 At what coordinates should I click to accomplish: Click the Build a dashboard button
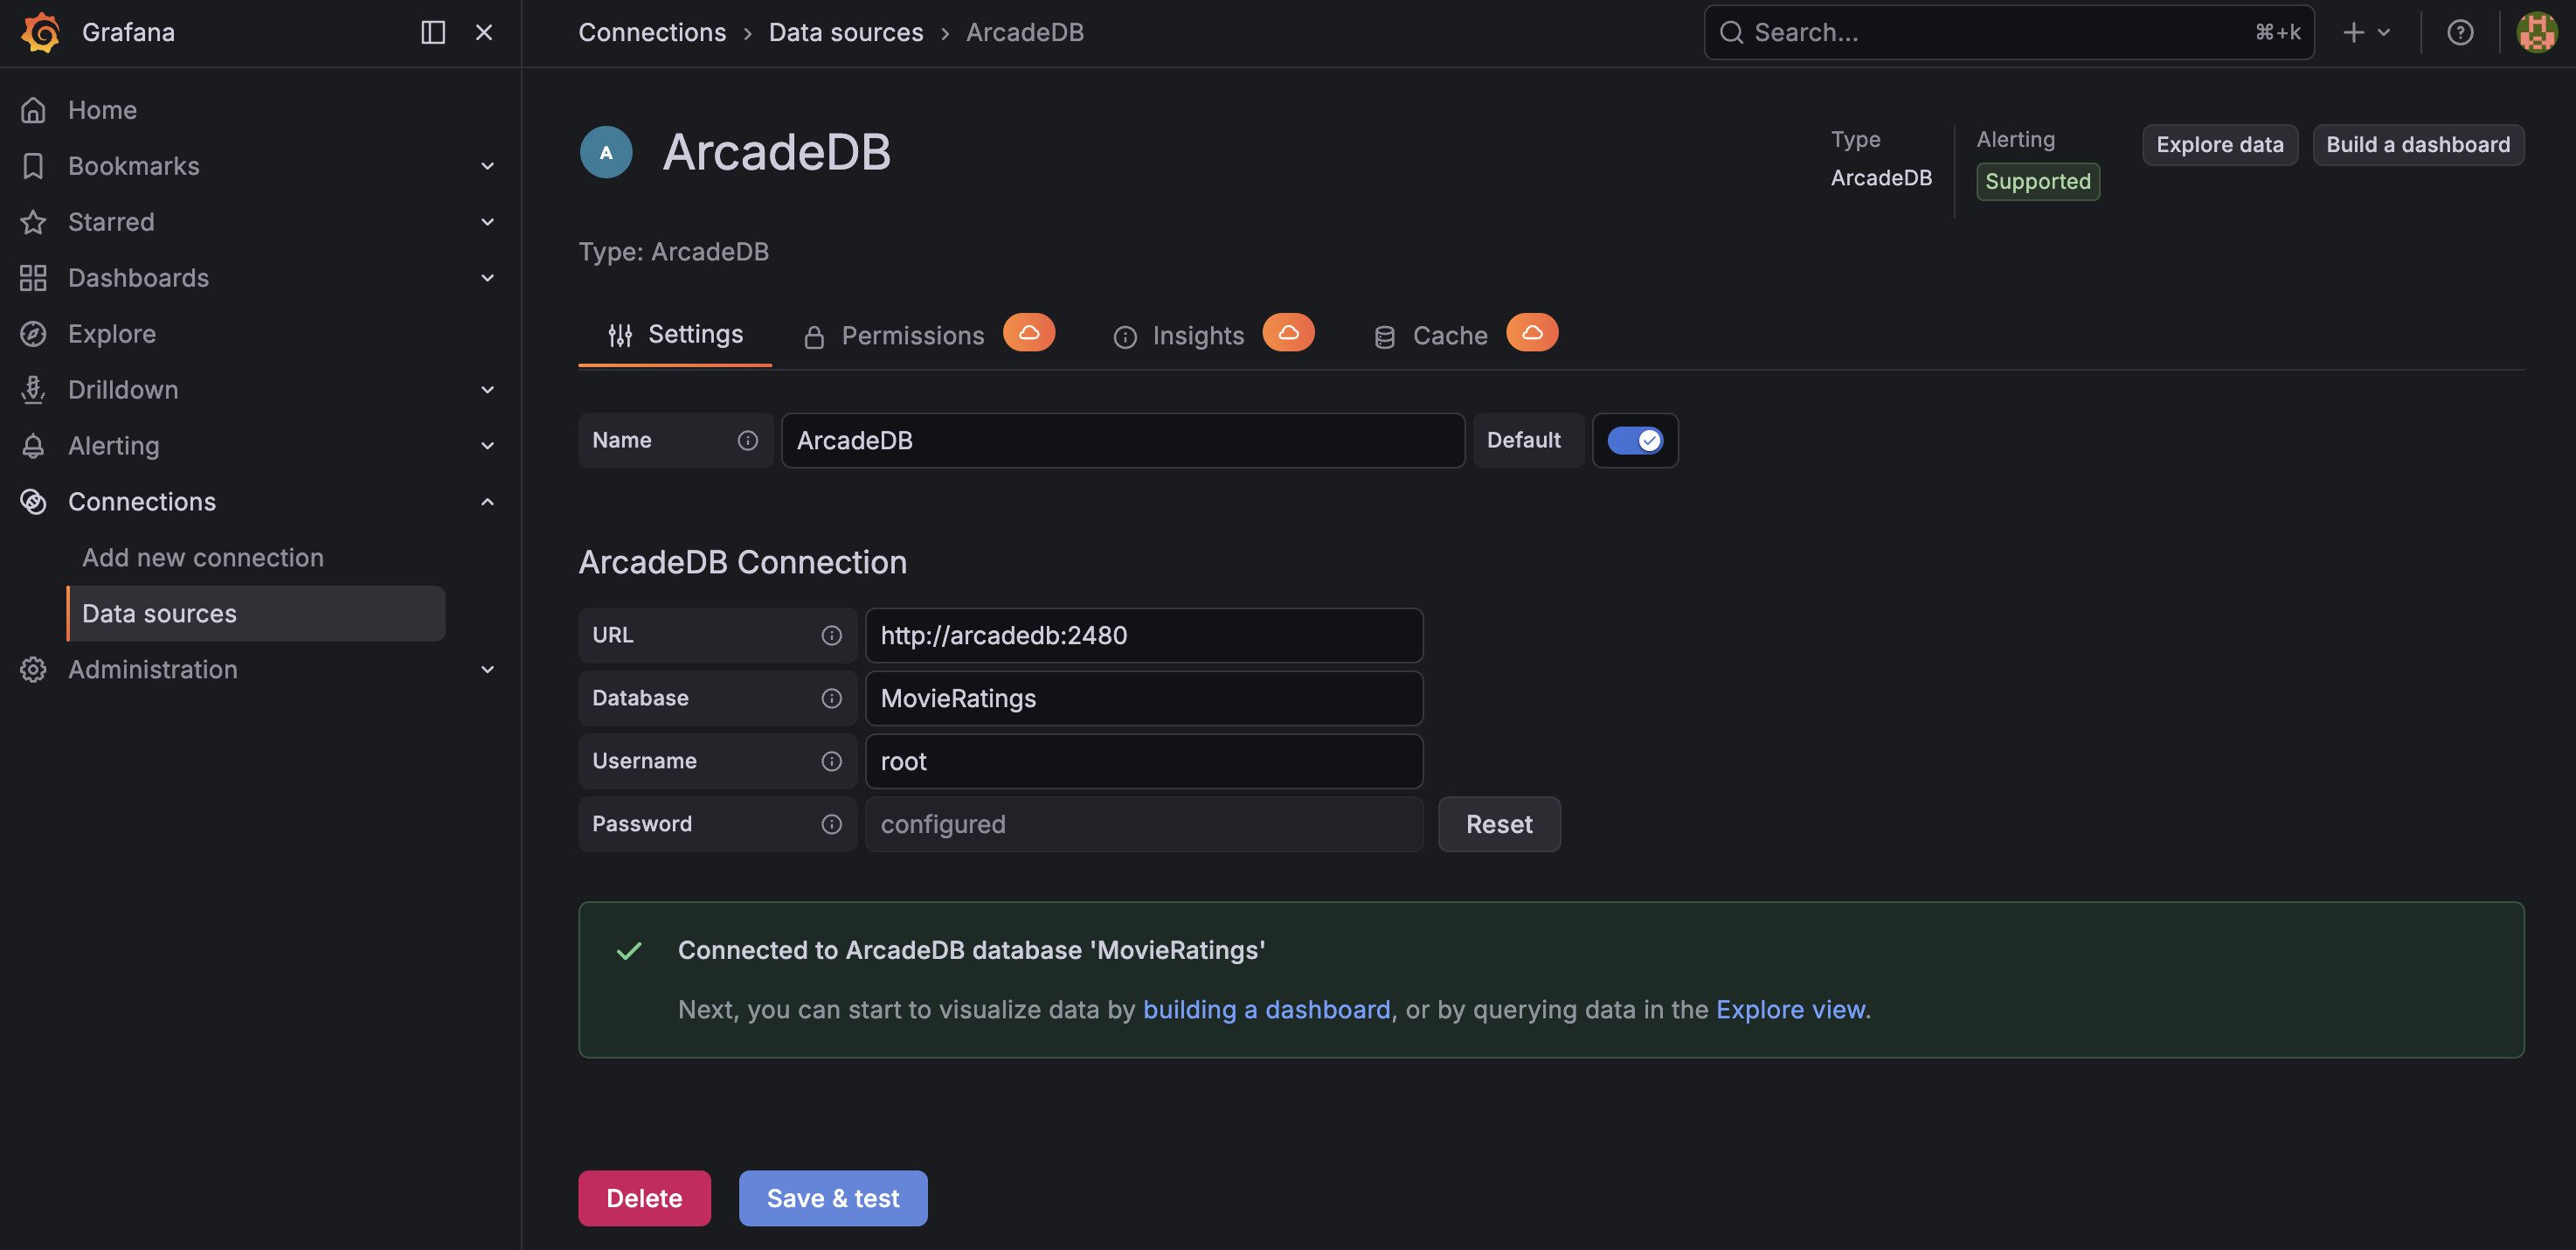coord(2418,145)
